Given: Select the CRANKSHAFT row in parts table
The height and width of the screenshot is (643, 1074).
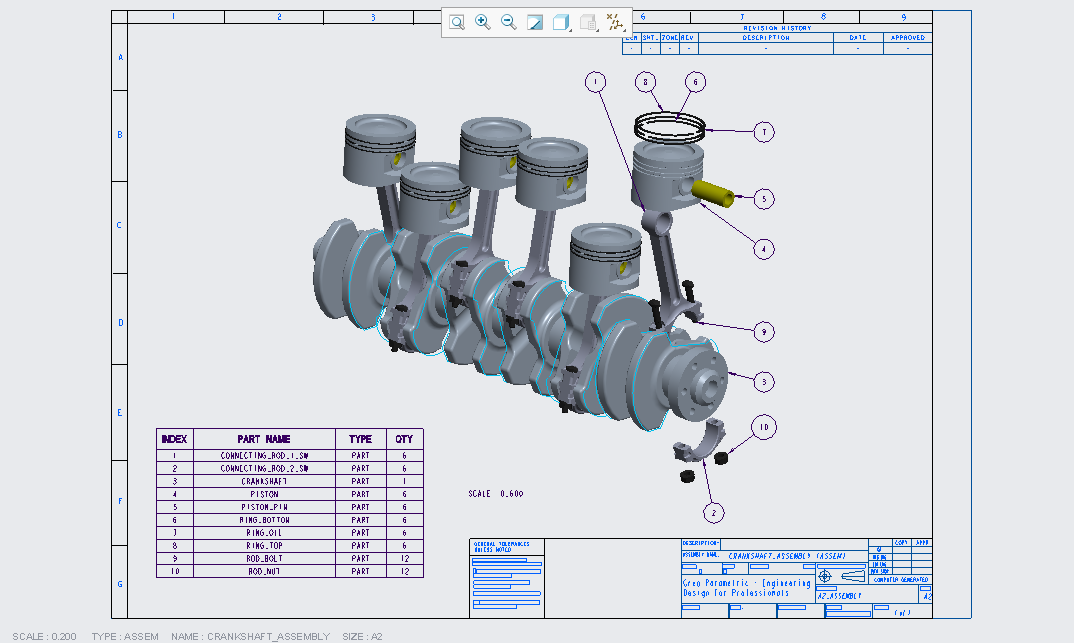Looking at the screenshot, I should click(x=264, y=481).
